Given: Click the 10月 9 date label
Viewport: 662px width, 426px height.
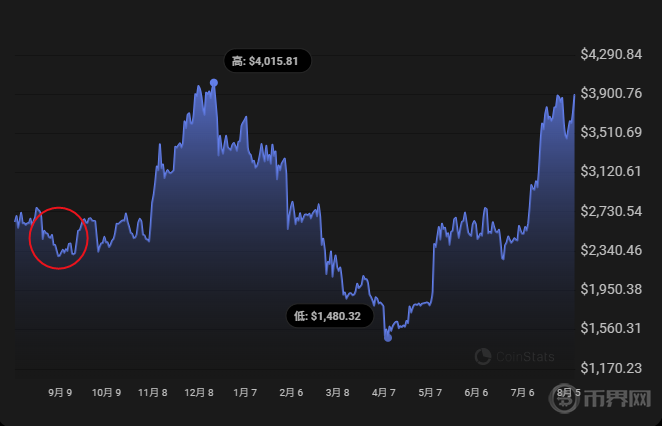Looking at the screenshot, I should point(106,394).
